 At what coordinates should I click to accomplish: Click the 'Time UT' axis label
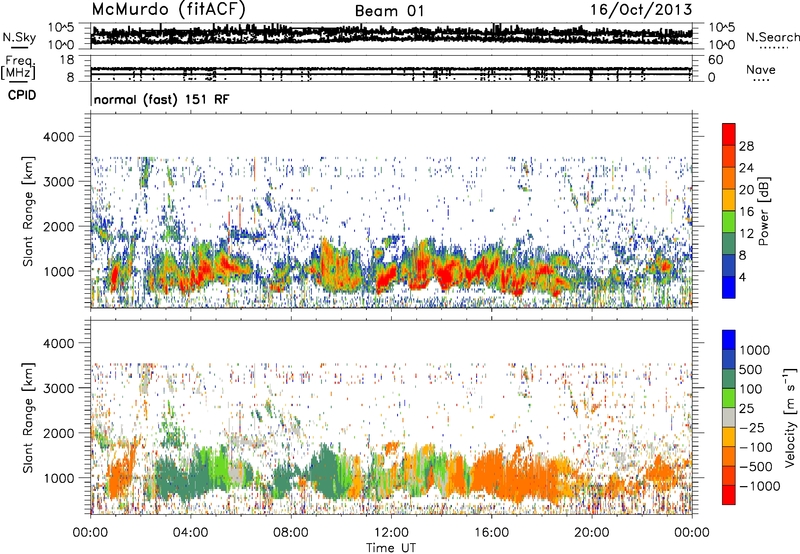391,548
